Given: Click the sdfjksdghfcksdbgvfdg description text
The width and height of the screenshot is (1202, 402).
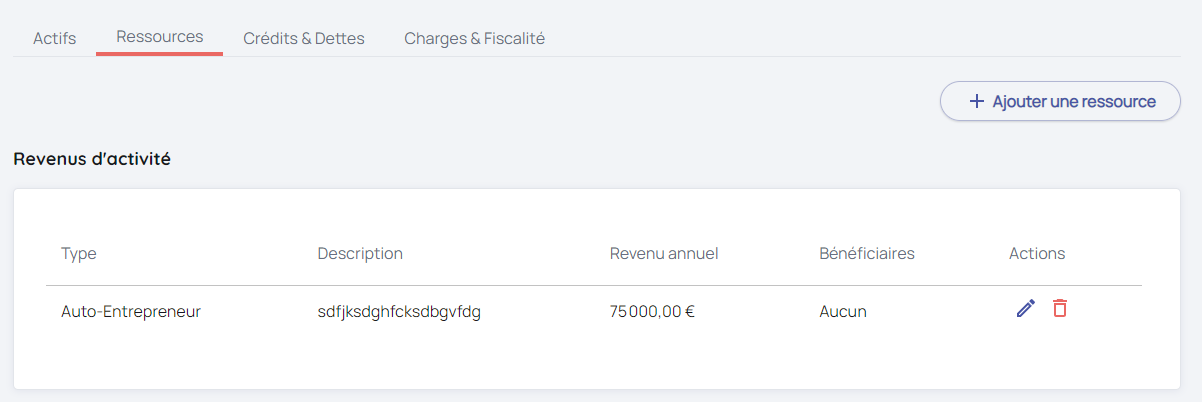Looking at the screenshot, I should coord(399,311).
